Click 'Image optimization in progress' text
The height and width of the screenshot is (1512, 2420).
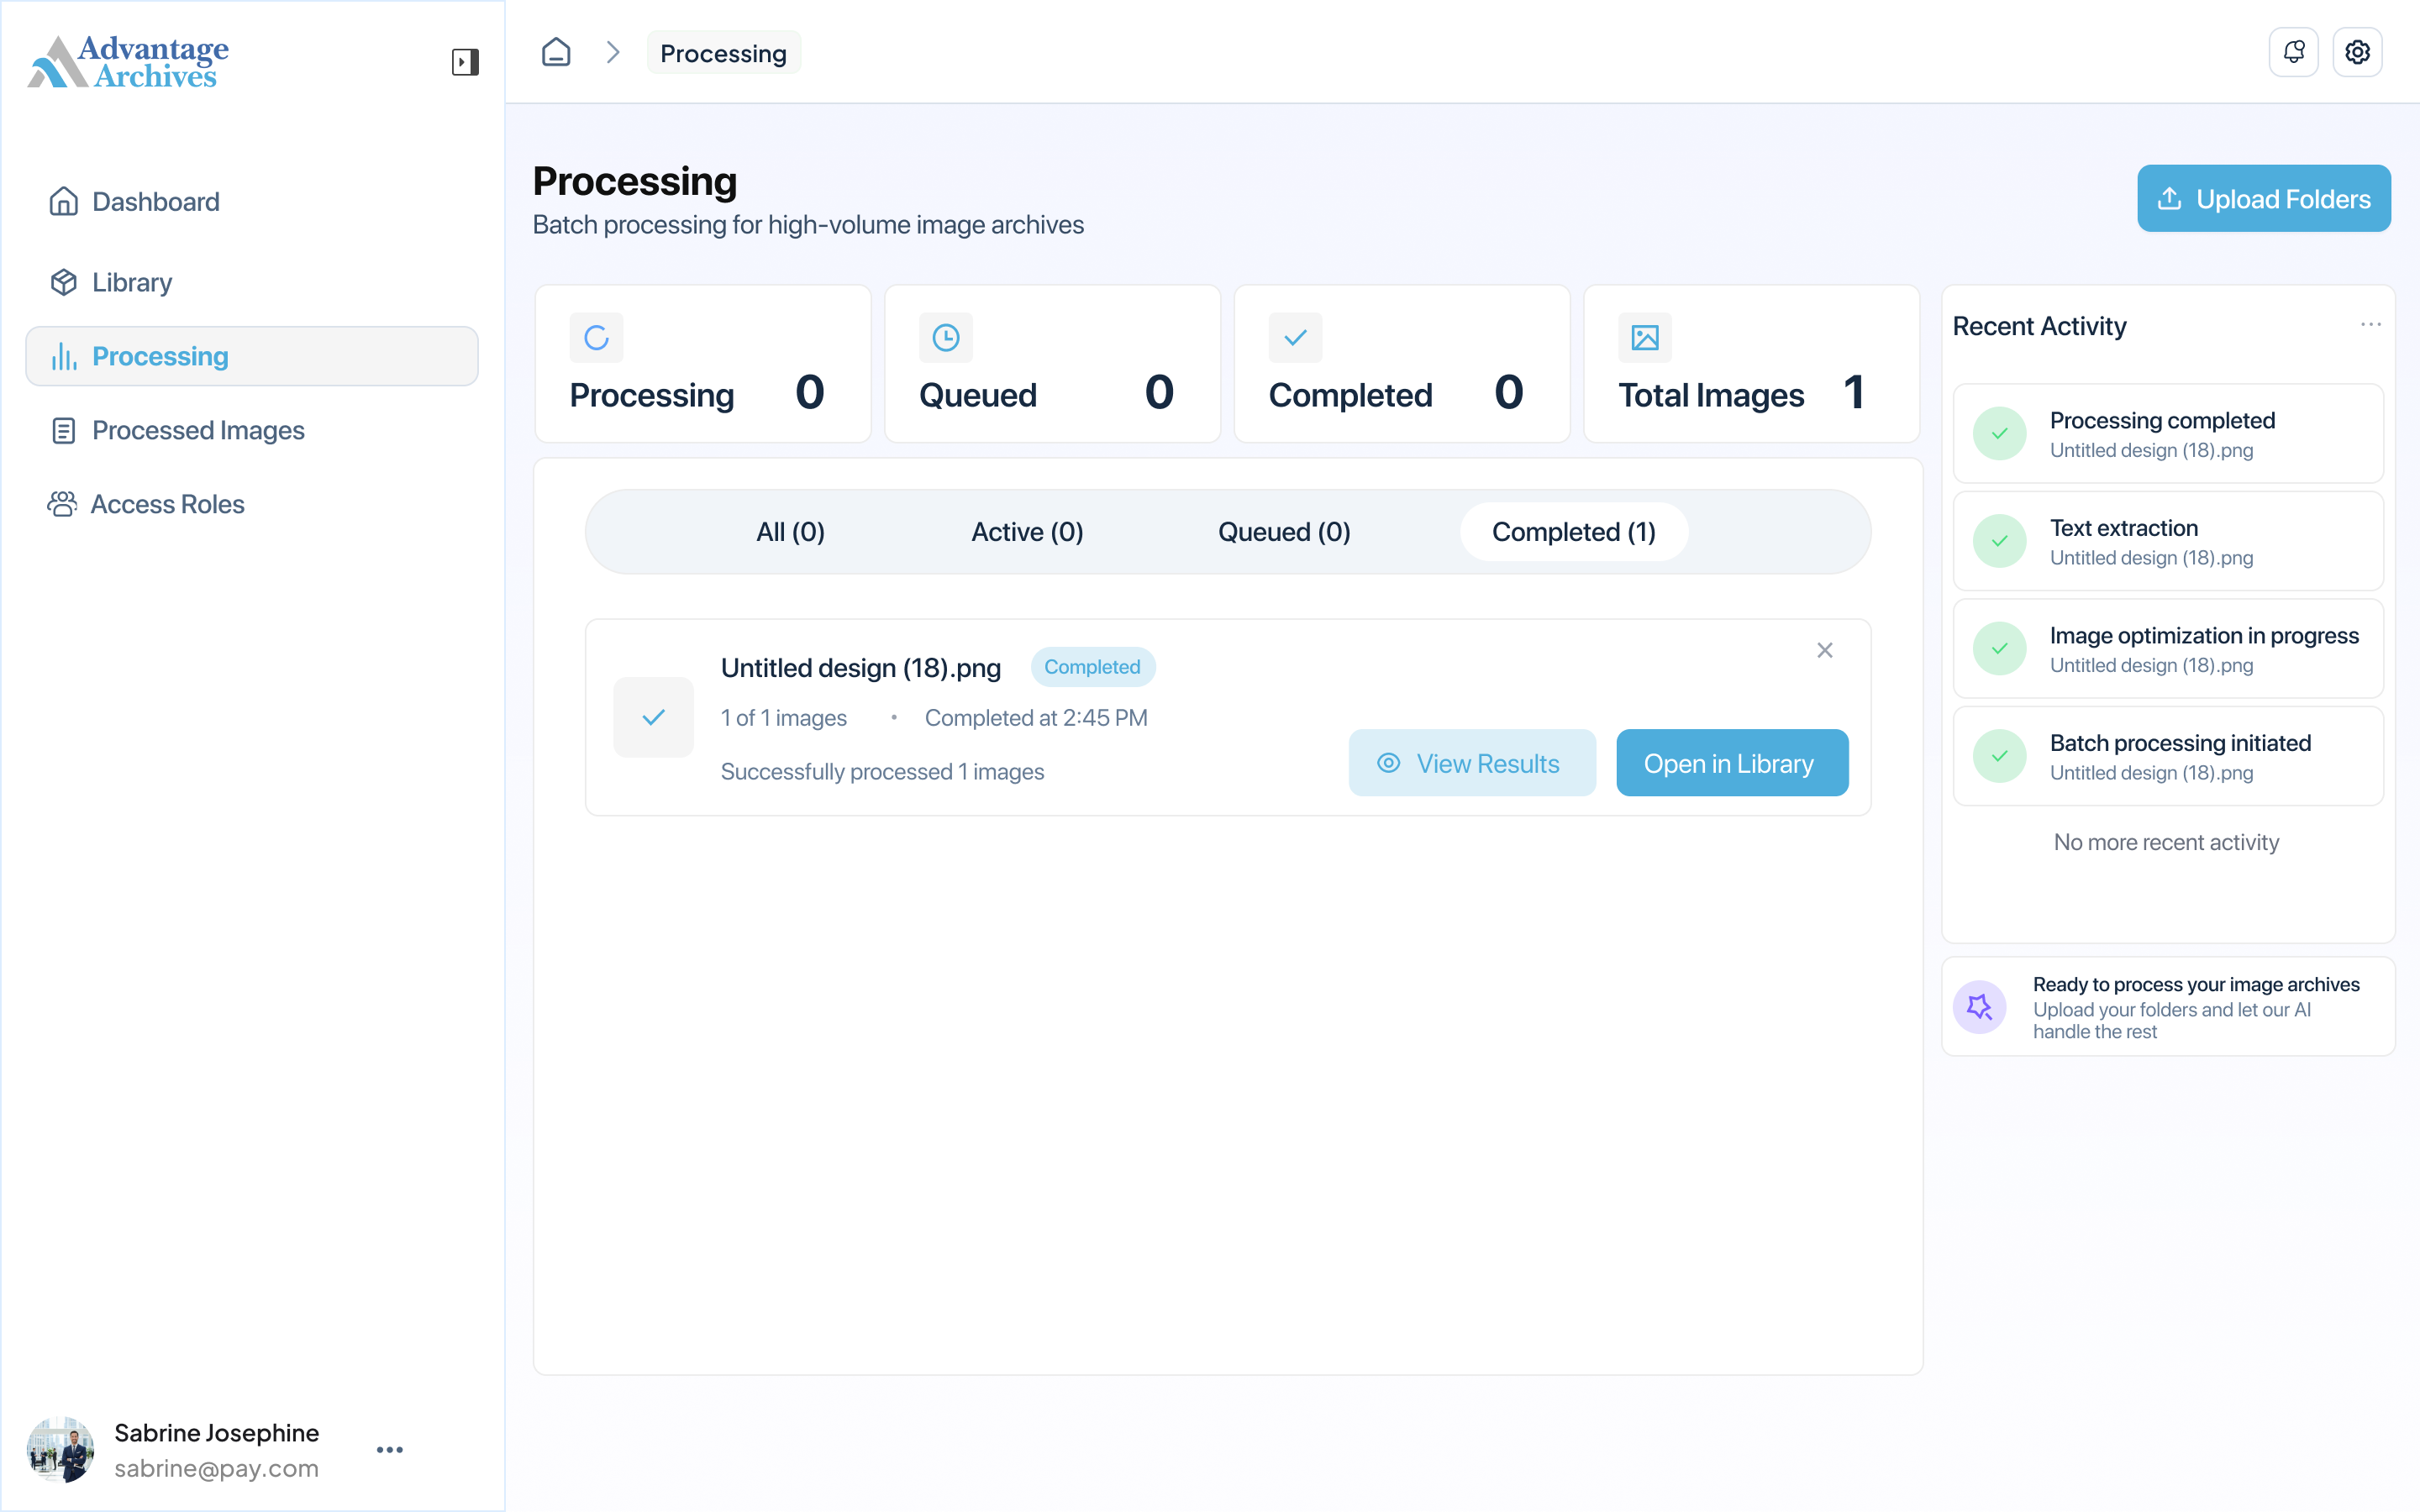pos(2204,636)
